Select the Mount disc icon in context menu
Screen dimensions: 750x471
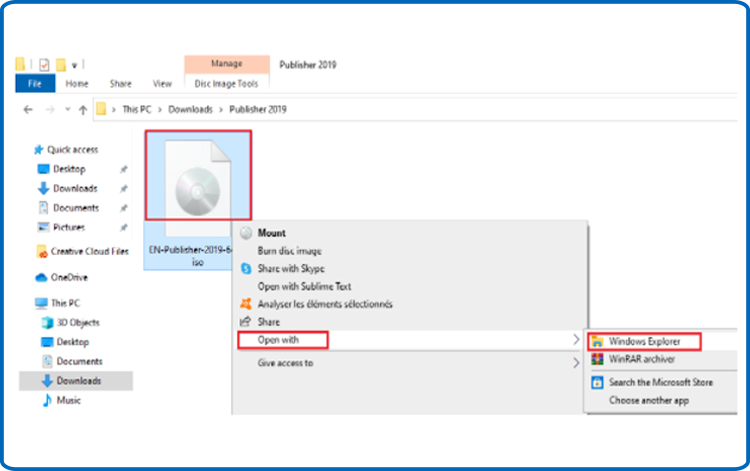[246, 233]
